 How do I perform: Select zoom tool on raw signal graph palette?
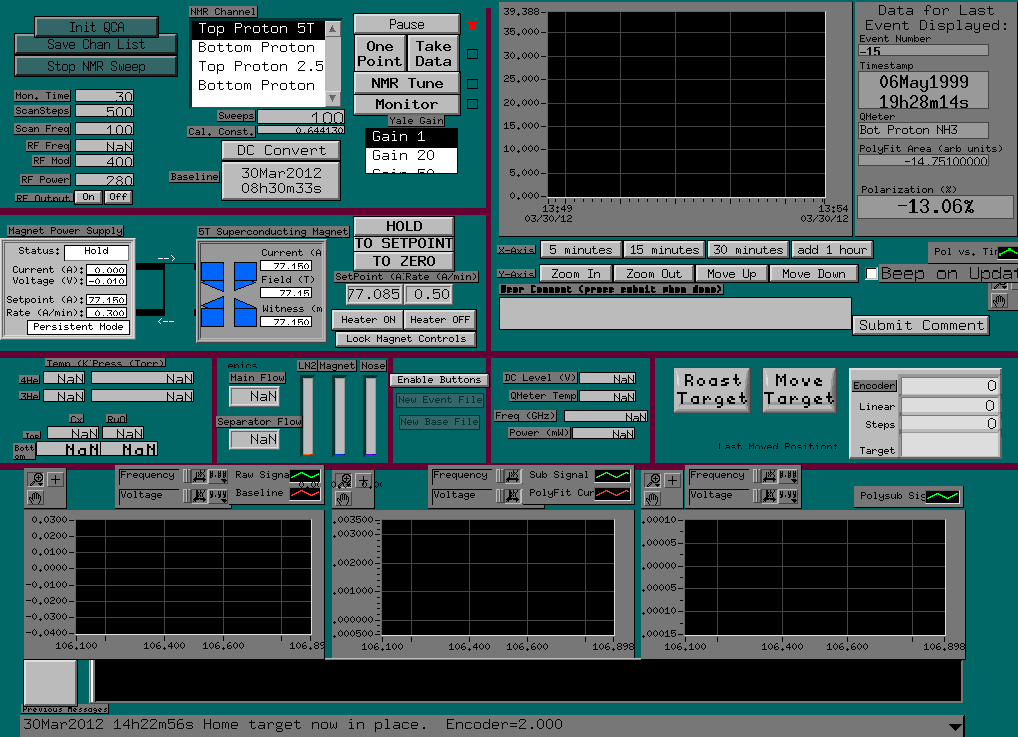coord(36,480)
